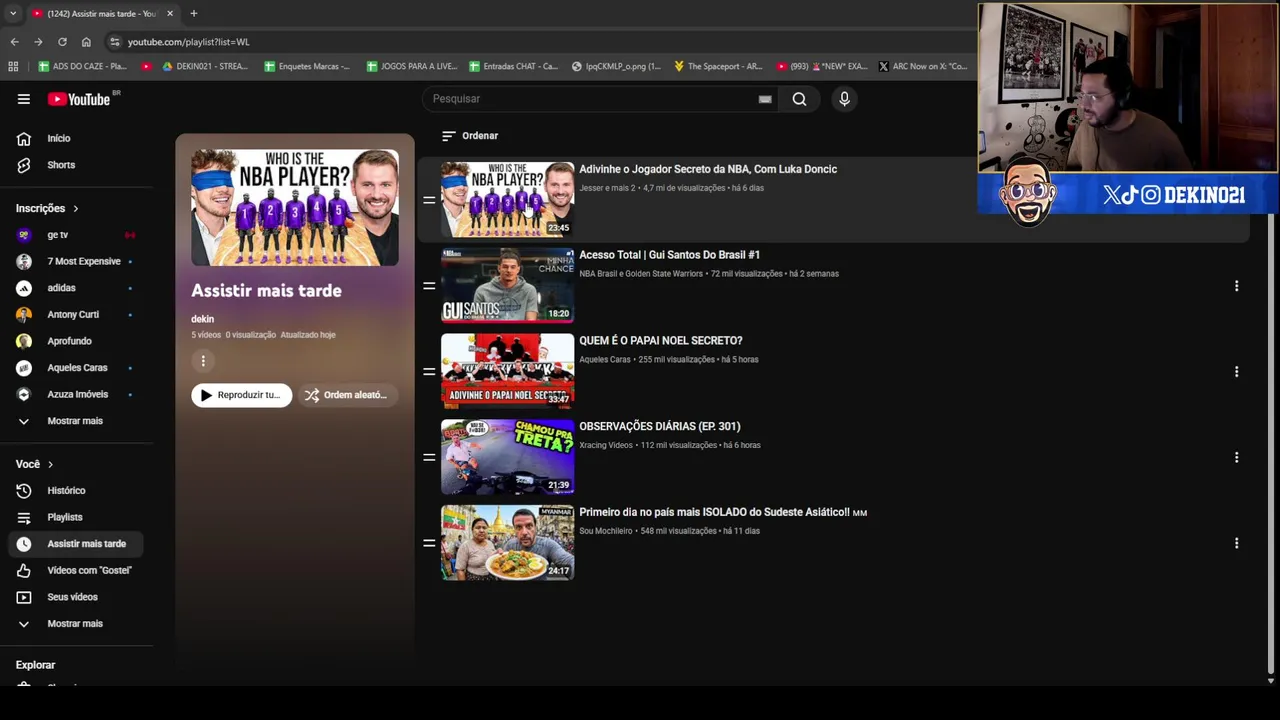Click the Reproduzir tudo play button
The image size is (1280, 720).
[242, 395]
